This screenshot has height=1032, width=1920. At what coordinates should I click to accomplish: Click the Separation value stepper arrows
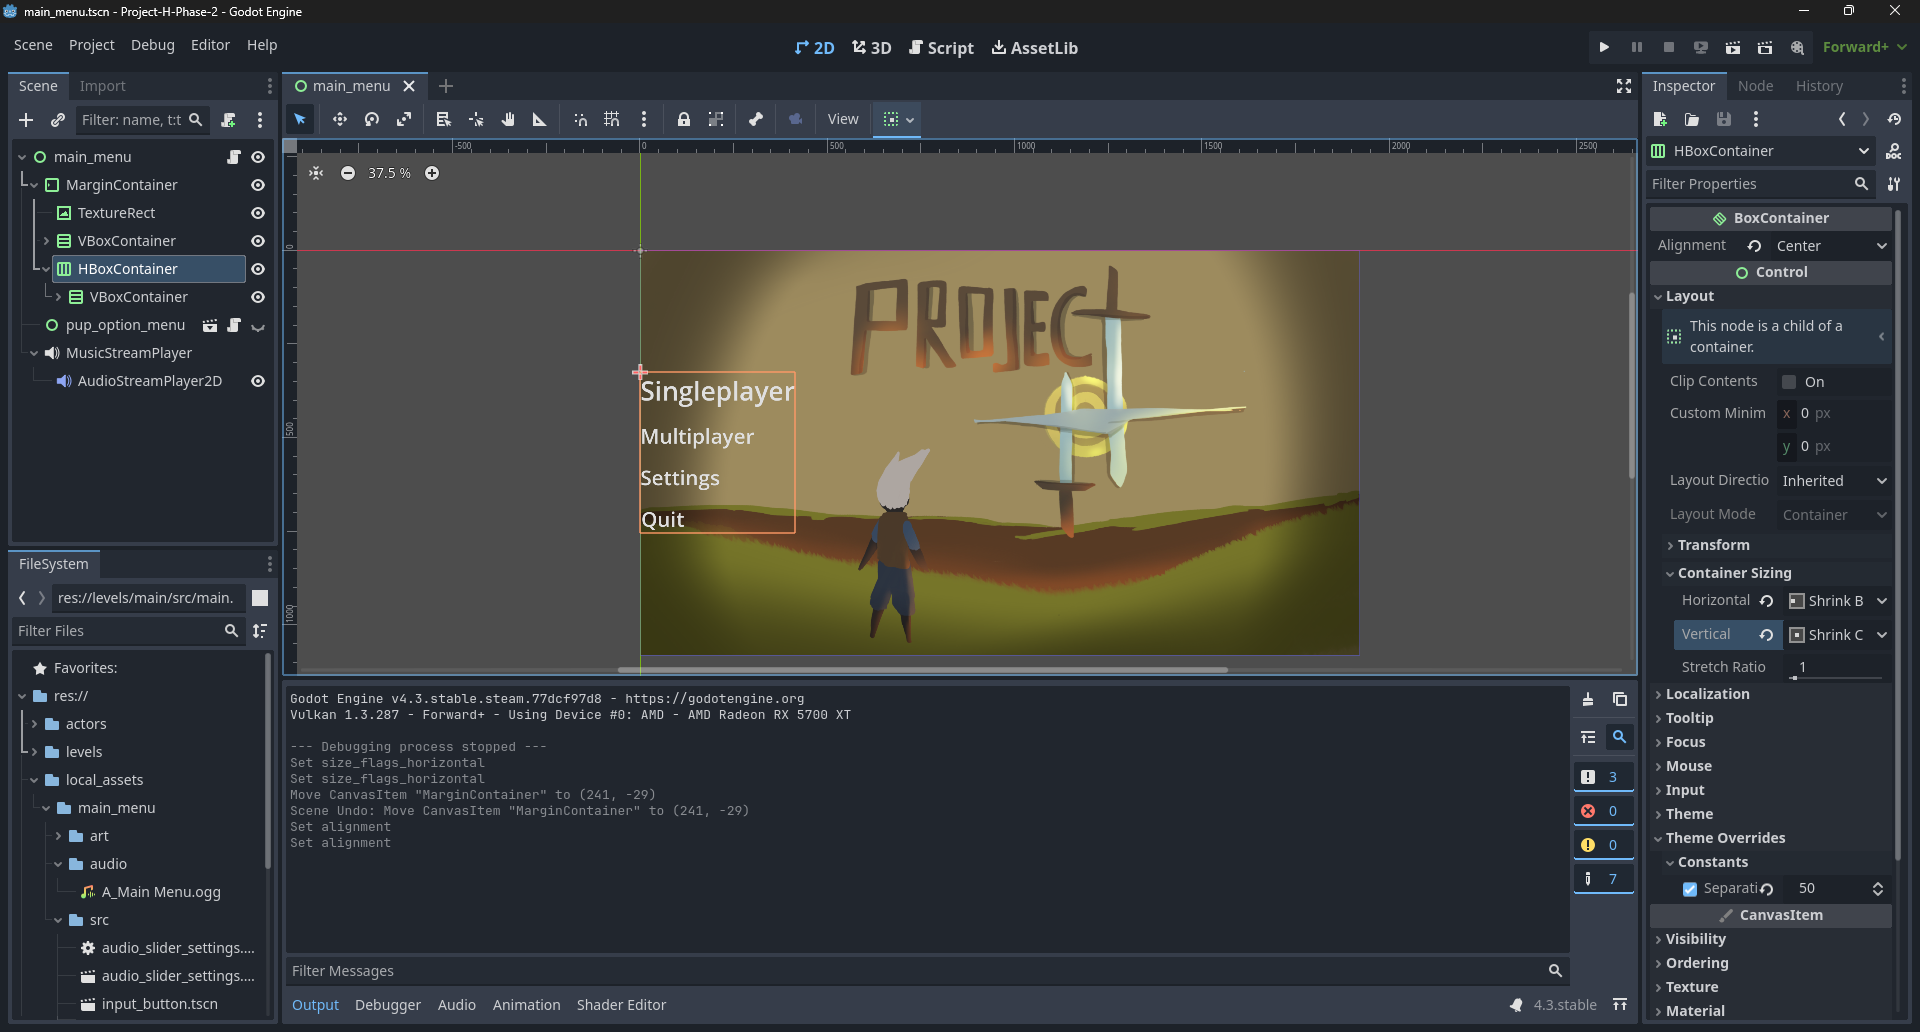(1878, 889)
